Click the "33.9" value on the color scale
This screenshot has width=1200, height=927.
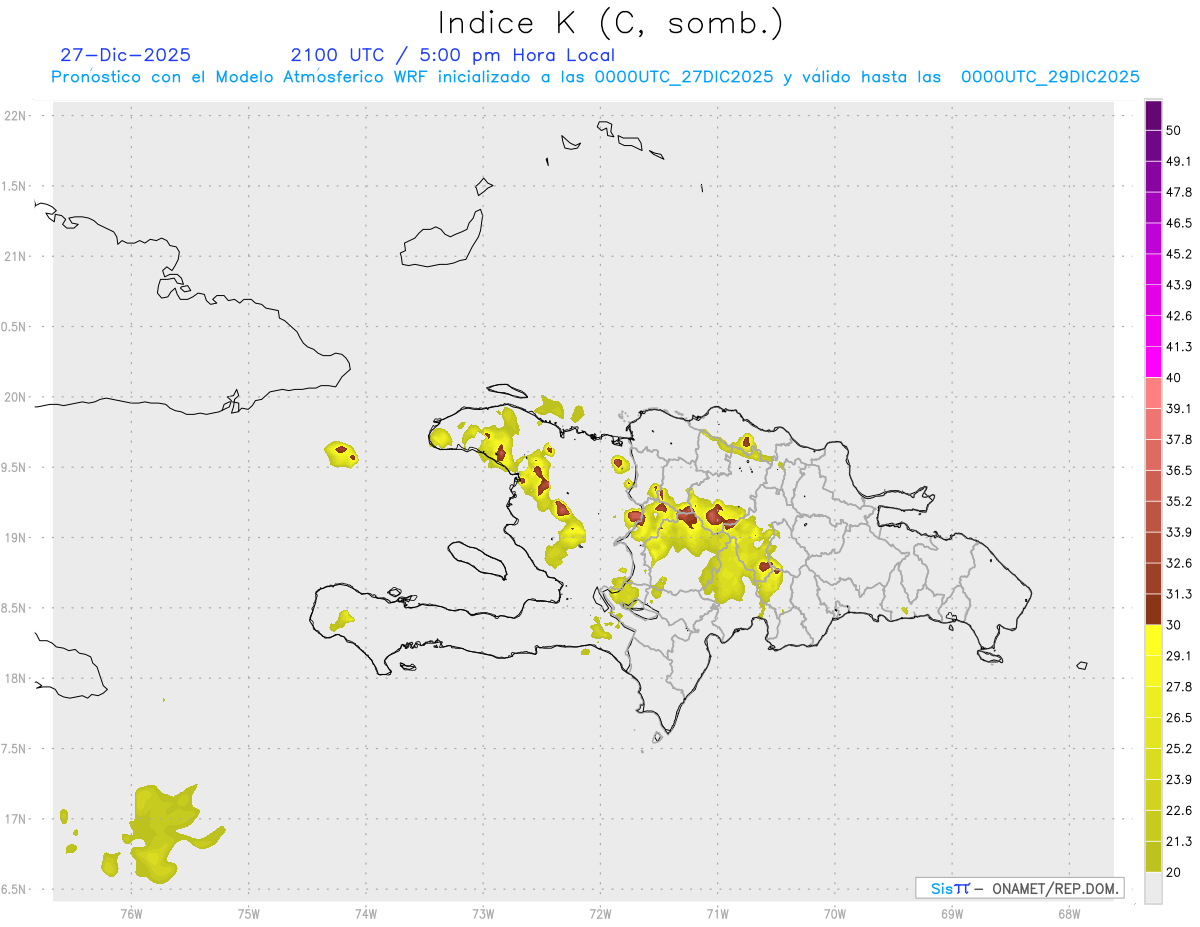click(x=1179, y=532)
